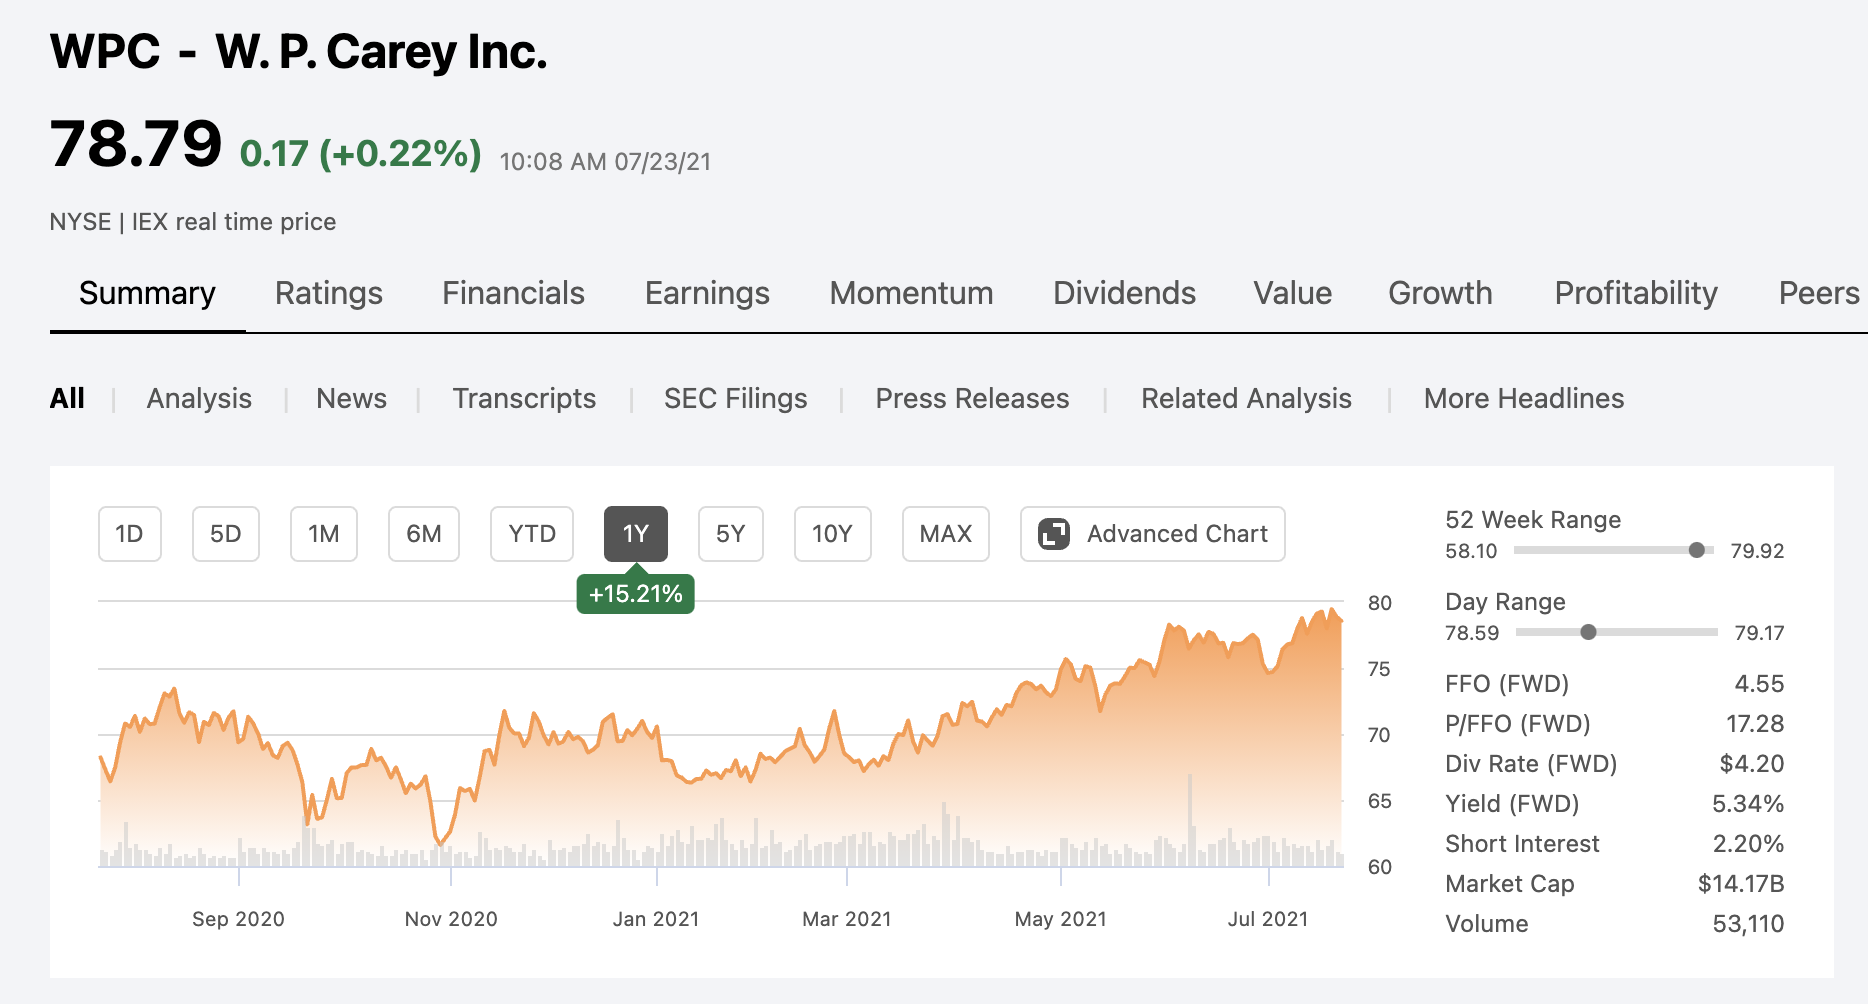
Task: Select MAX chart range
Action: click(945, 534)
